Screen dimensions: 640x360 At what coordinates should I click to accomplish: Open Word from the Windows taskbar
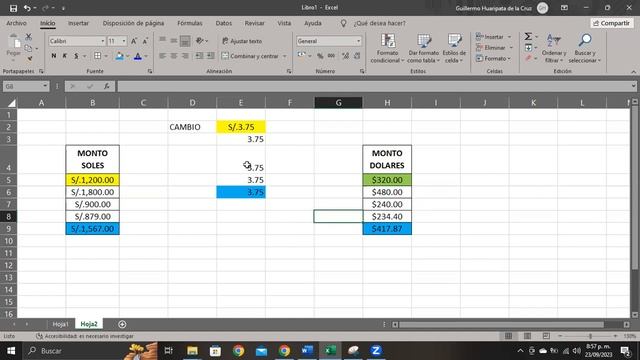[307, 351]
